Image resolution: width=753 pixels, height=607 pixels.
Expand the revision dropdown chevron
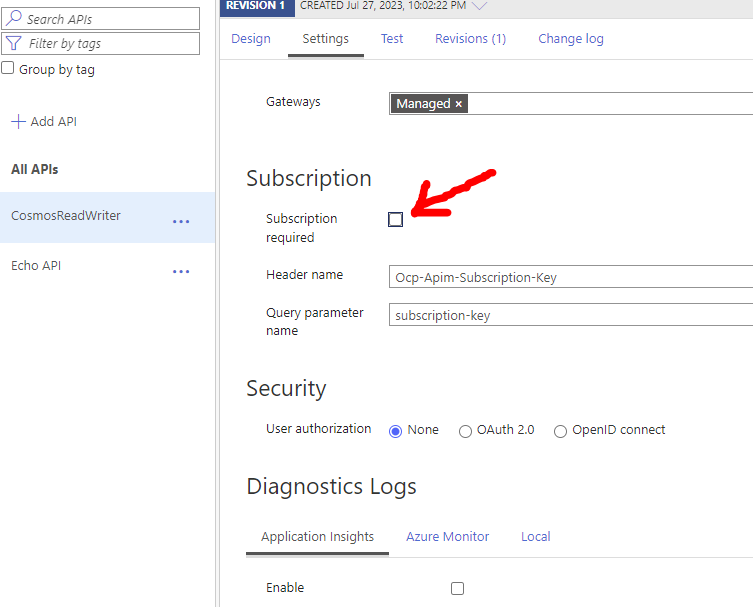479,6
